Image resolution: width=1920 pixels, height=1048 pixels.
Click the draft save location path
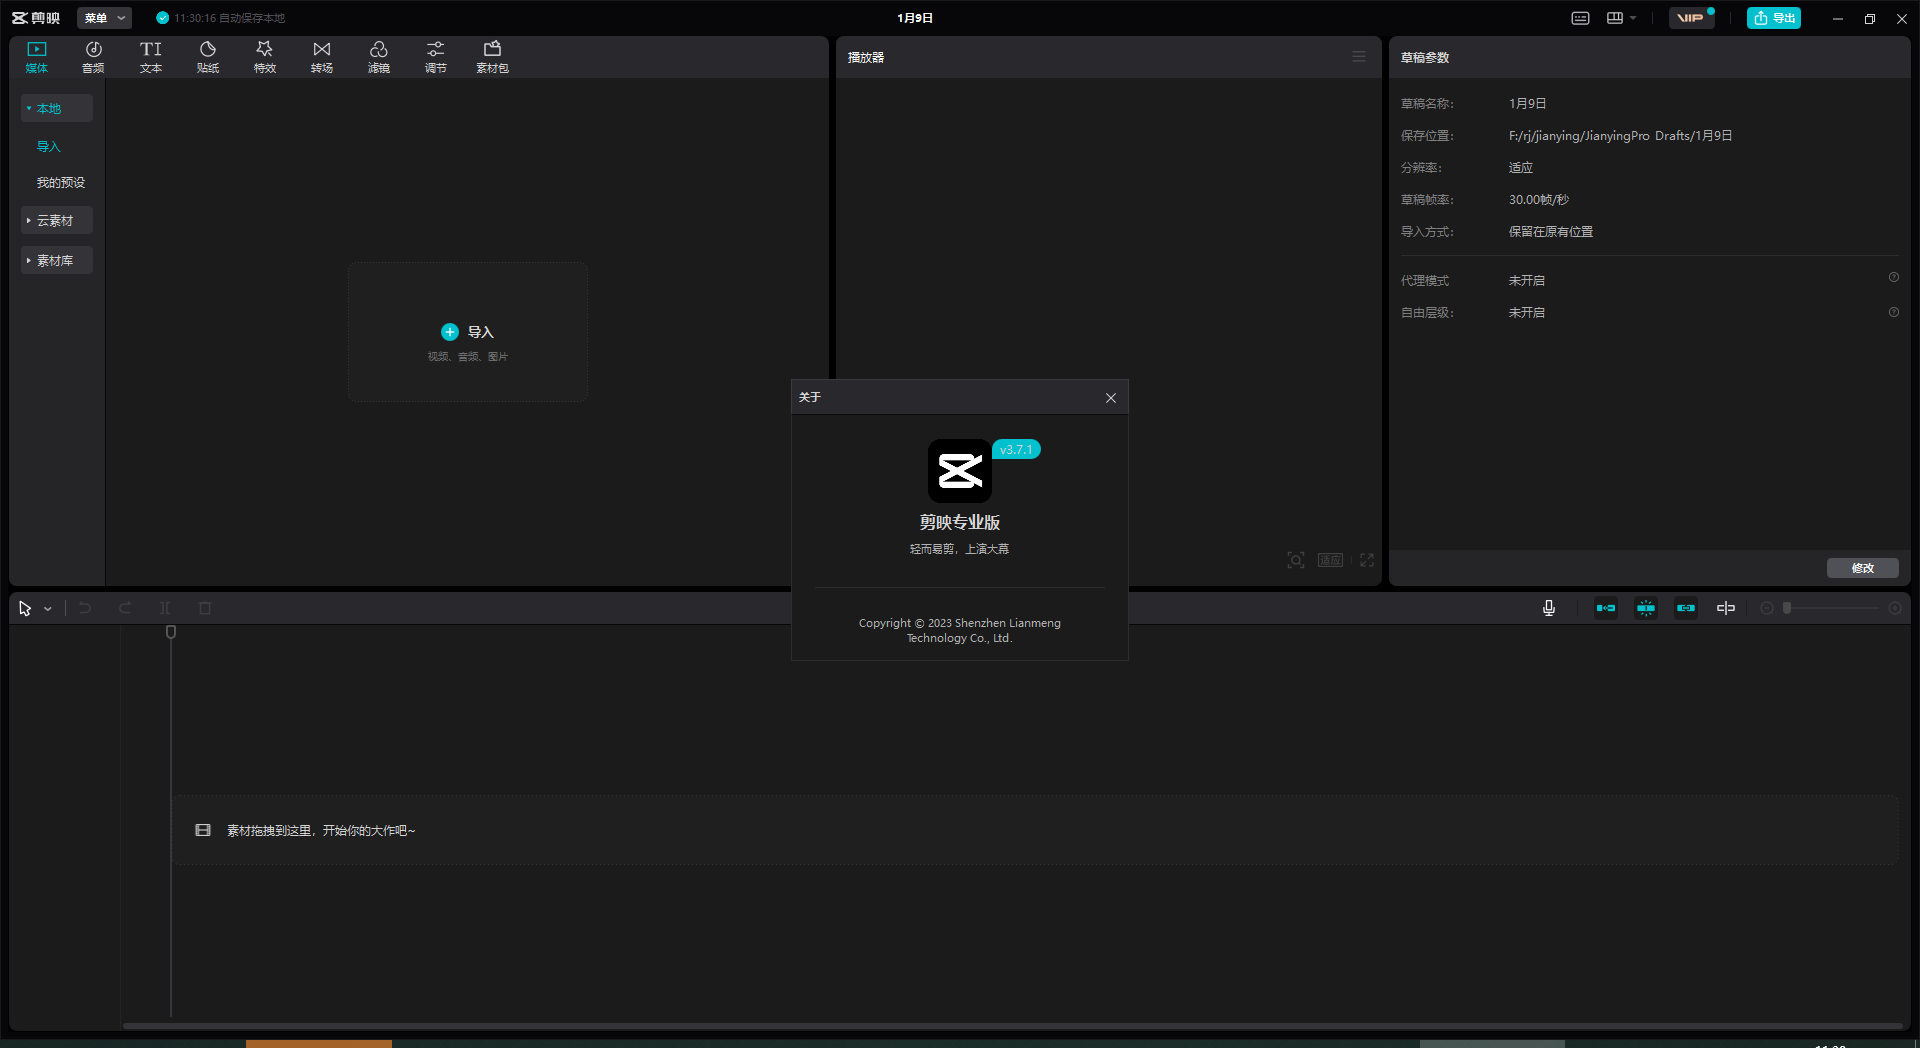1620,136
